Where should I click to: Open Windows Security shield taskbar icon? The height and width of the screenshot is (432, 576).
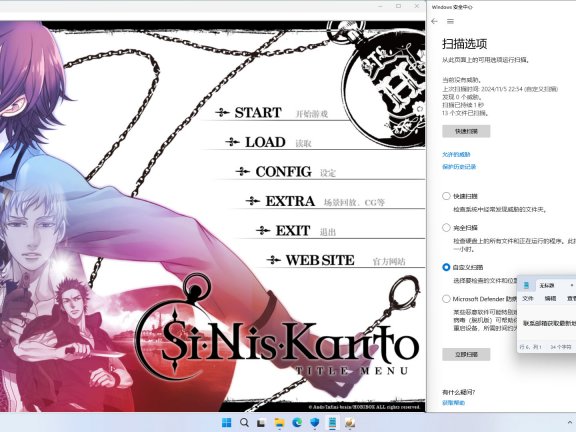314,422
